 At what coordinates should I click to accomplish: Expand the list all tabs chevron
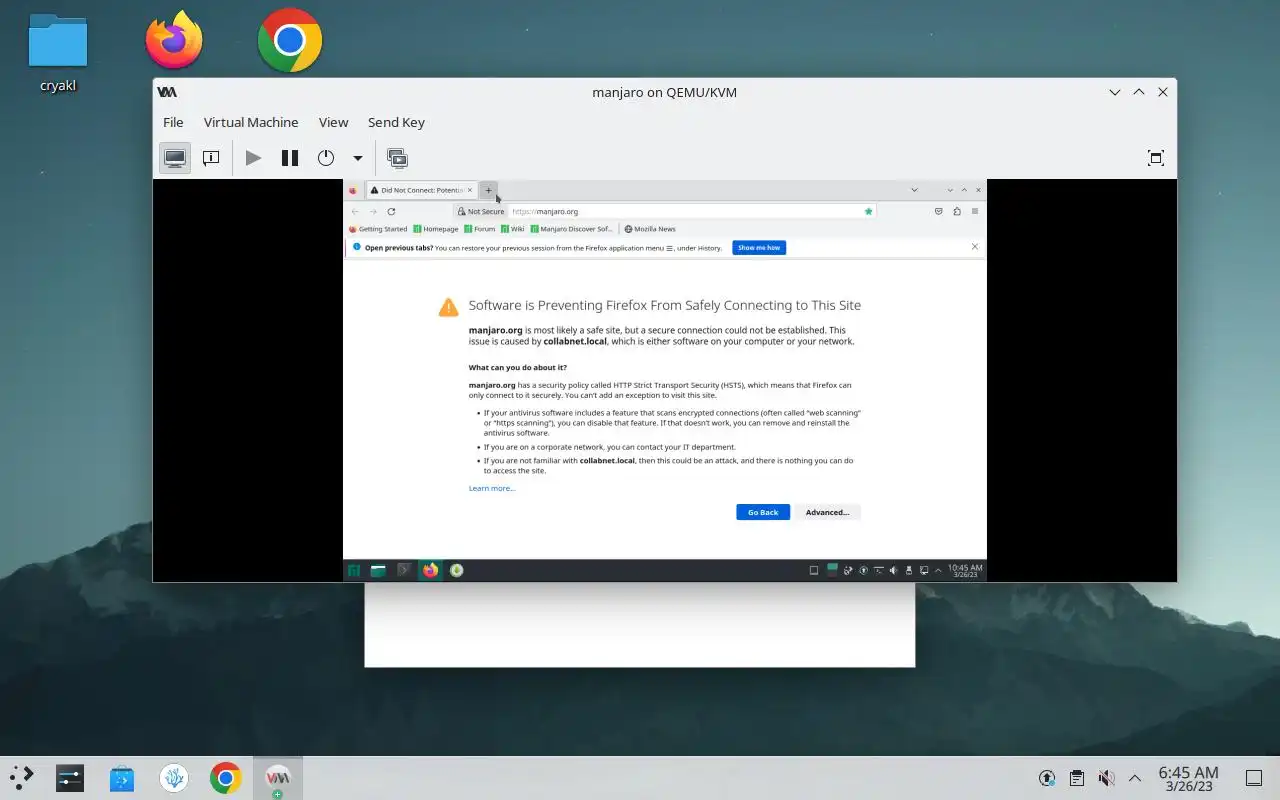click(x=914, y=190)
